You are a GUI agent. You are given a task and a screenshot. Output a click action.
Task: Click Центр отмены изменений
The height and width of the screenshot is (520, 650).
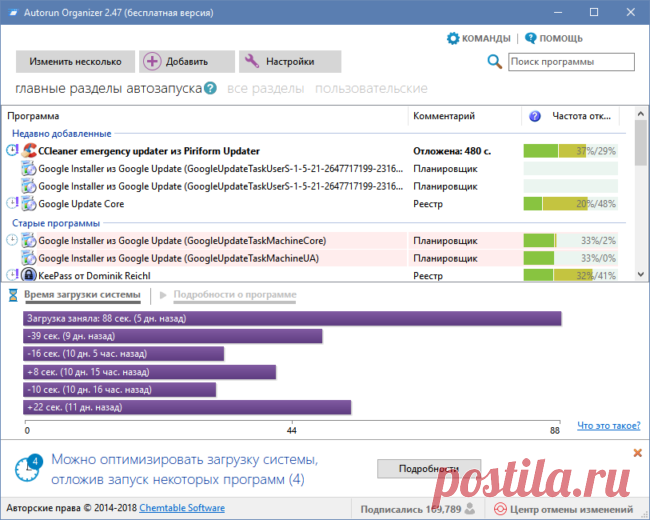pyautogui.click(x=571, y=509)
